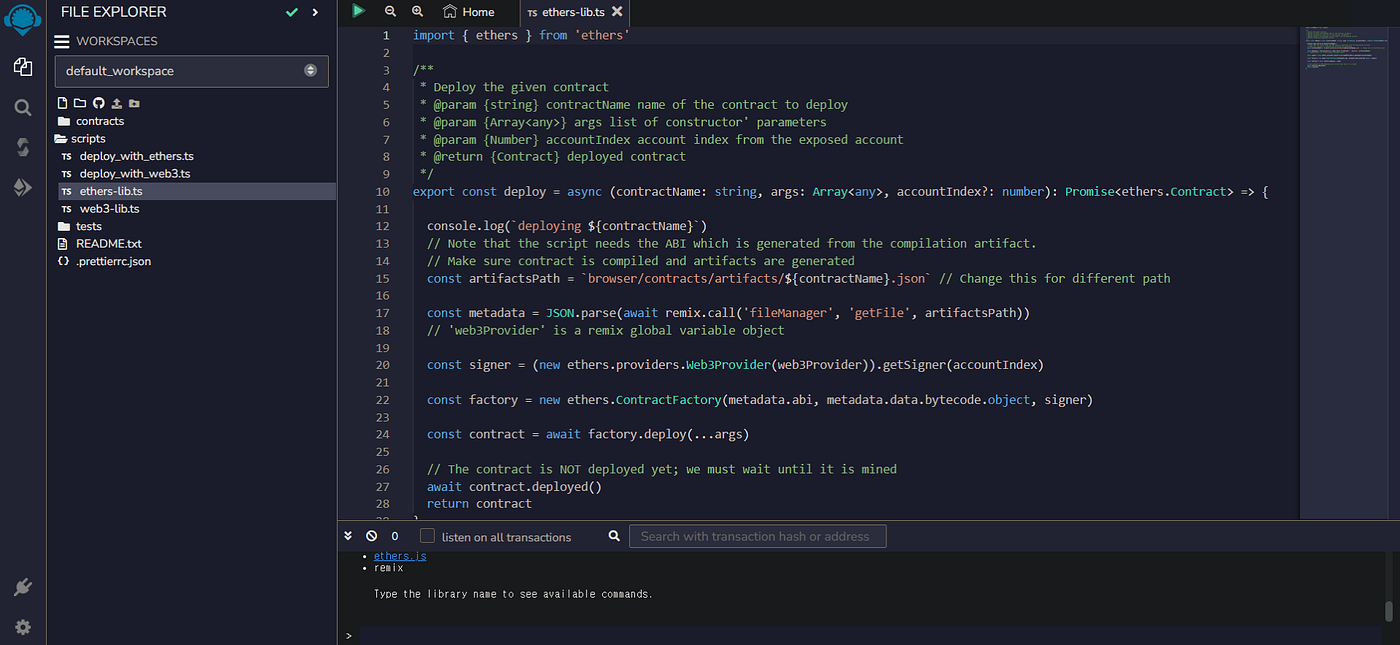Open deploy_with_web3.ts file
The image size is (1400, 645).
click(135, 173)
